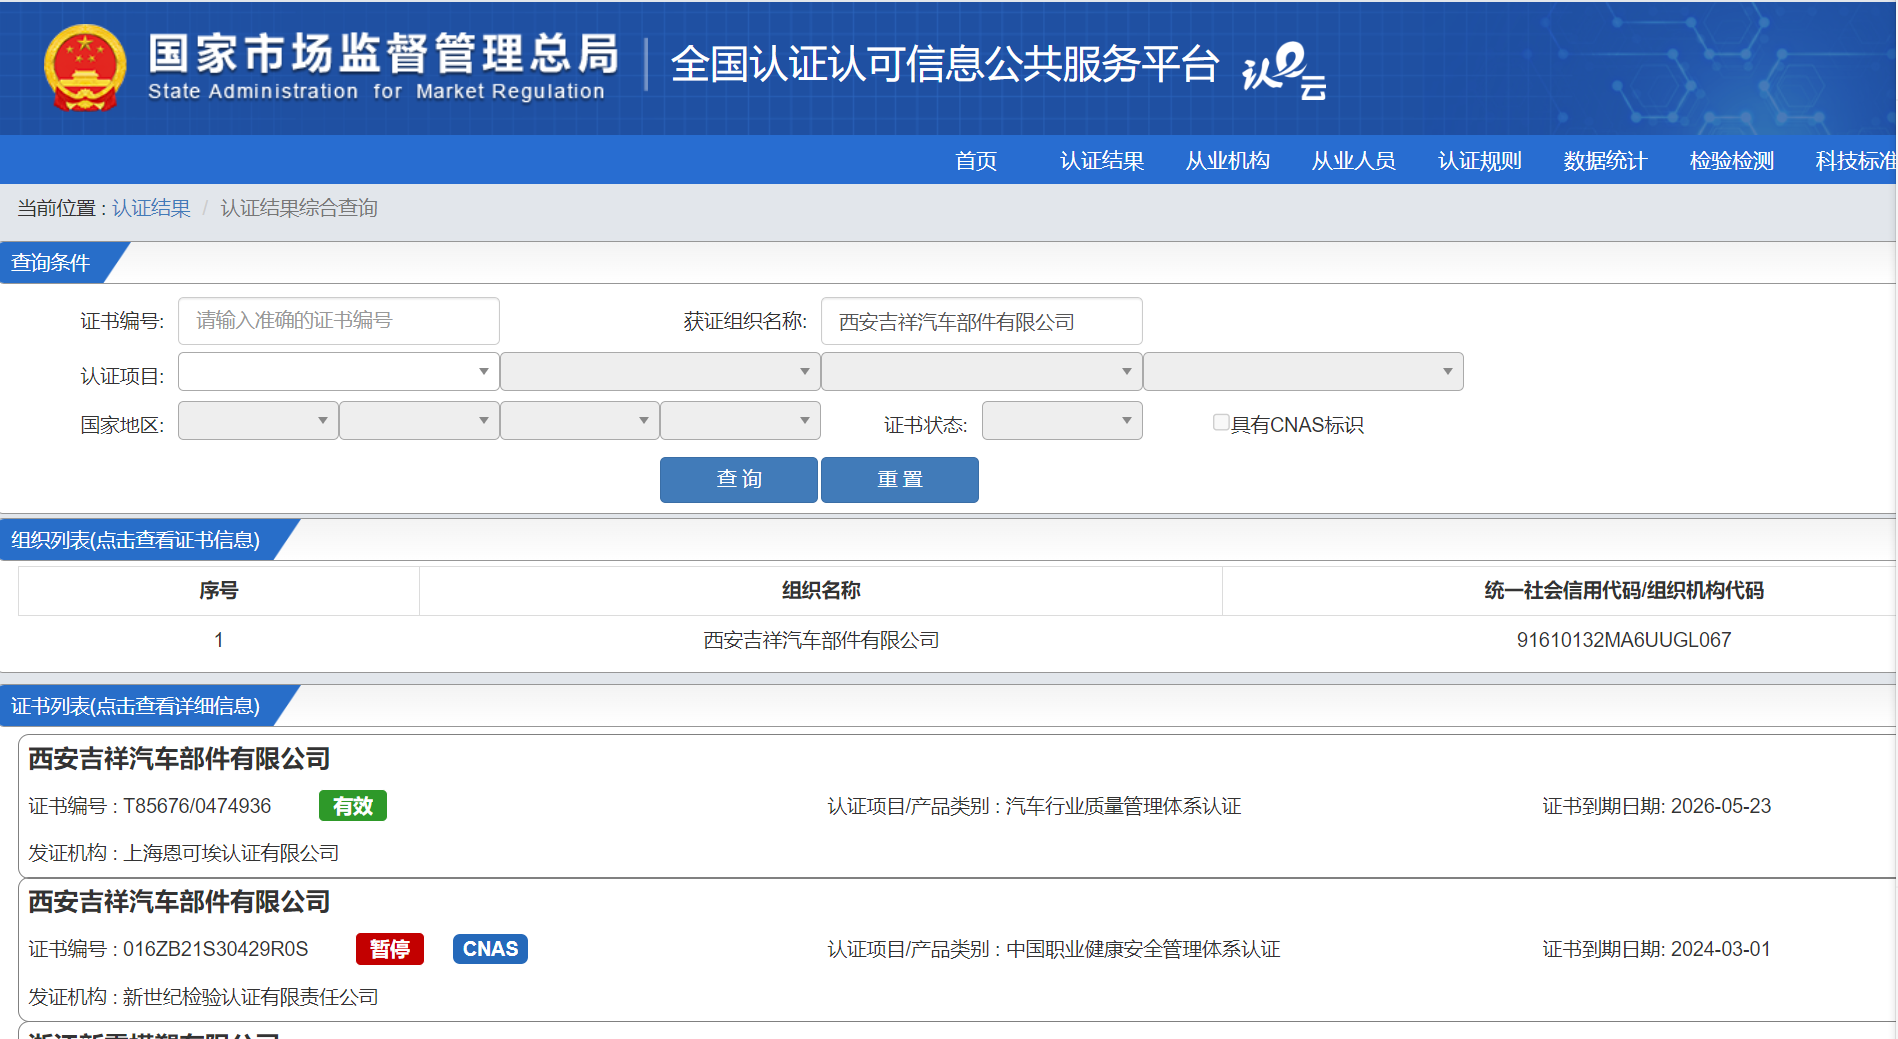Open the first 认证项目 dropdown
The image size is (1898, 1039).
pyautogui.click(x=339, y=372)
